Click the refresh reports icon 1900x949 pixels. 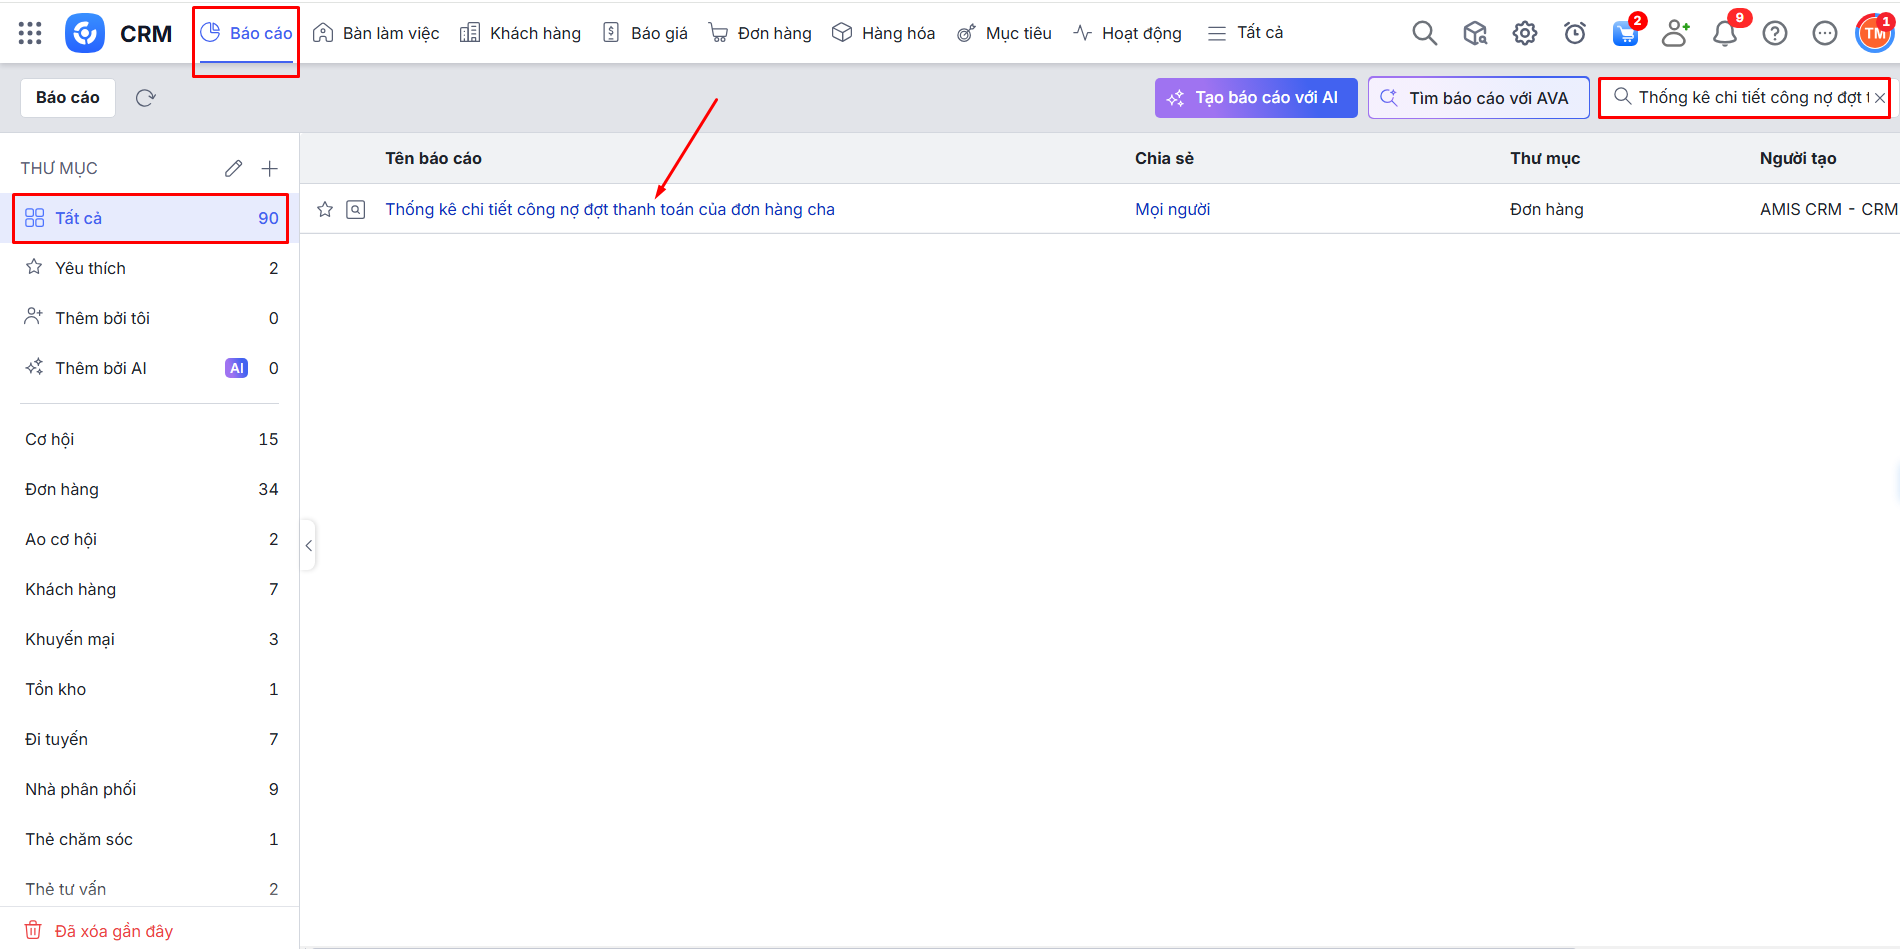click(x=146, y=98)
